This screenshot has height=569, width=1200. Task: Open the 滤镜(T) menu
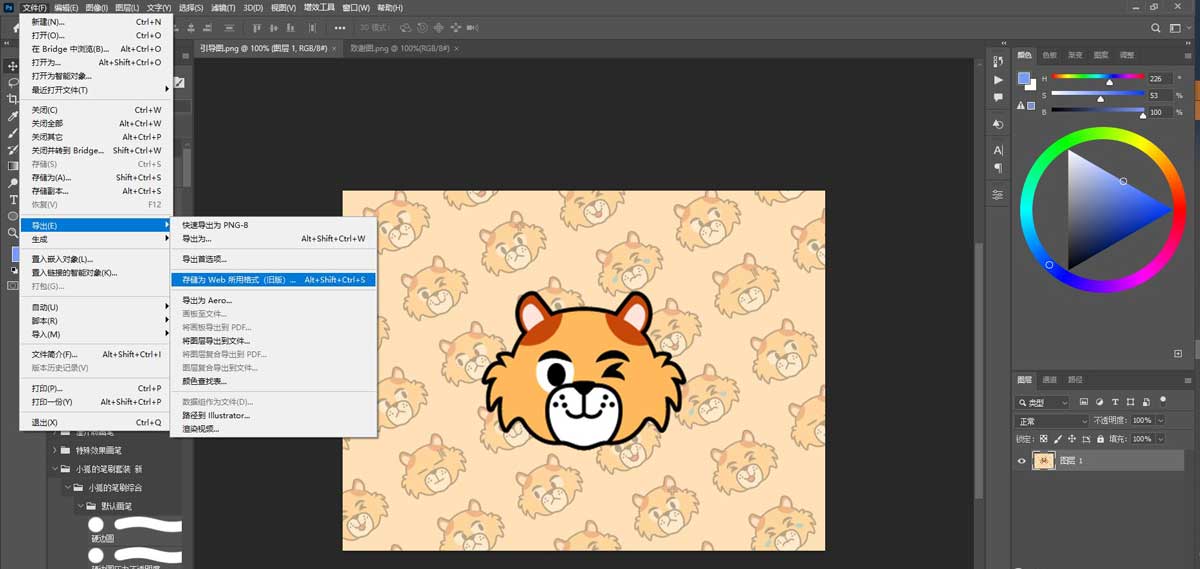224,7
